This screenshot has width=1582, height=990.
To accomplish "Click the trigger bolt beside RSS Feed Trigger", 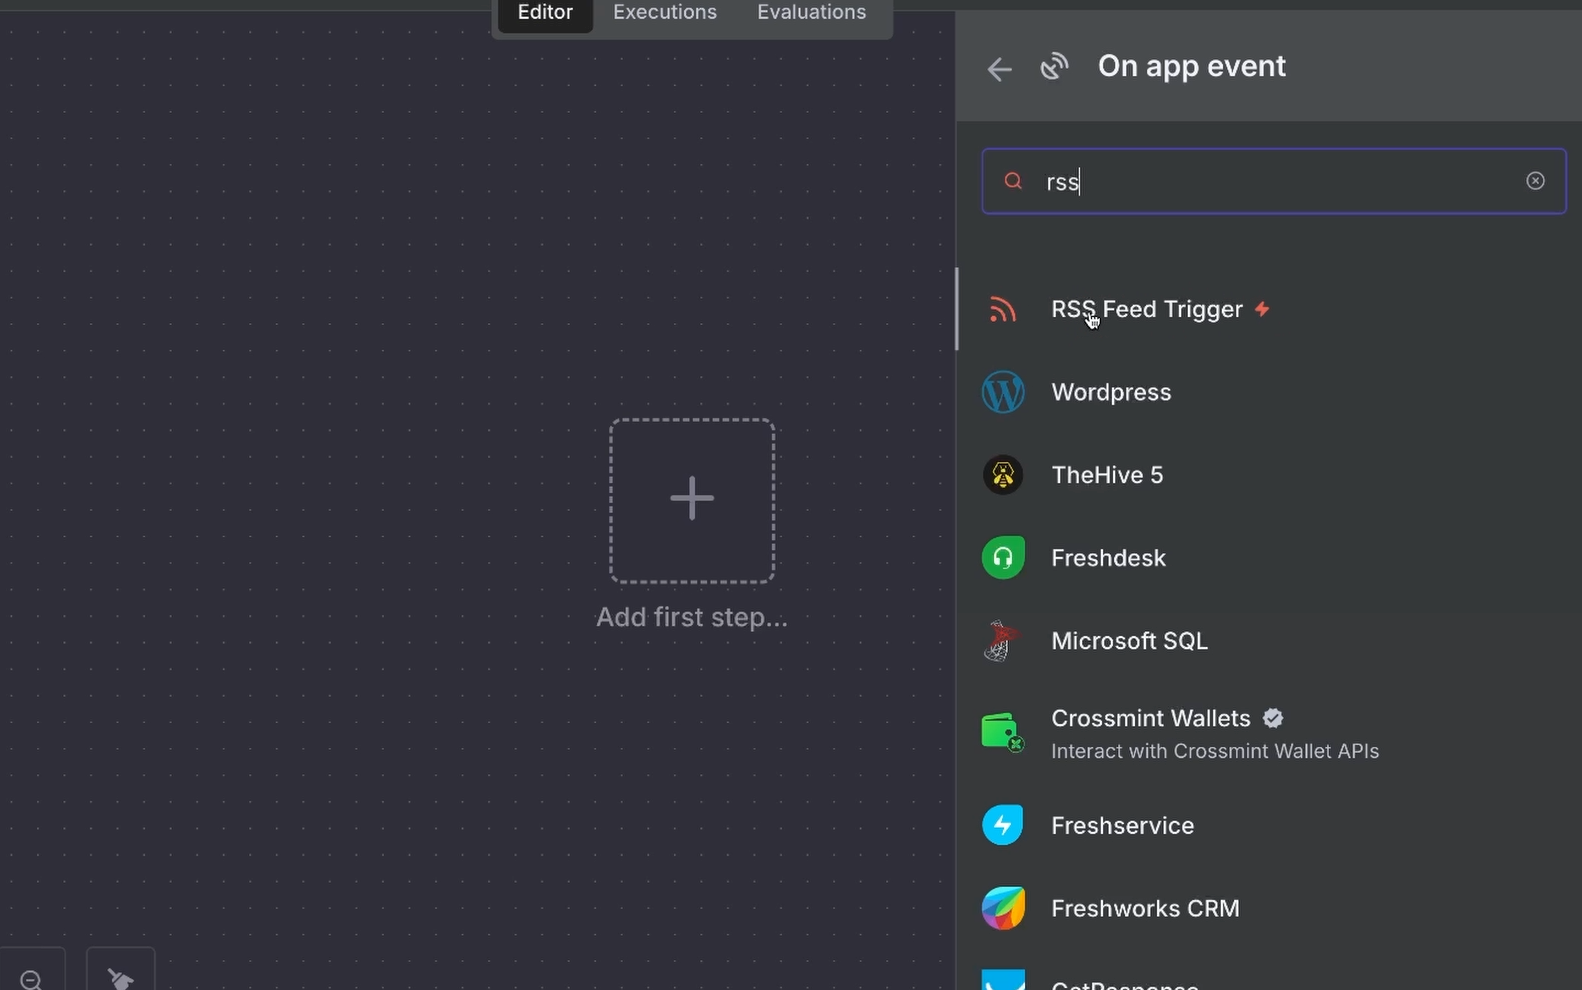I will (1262, 309).
